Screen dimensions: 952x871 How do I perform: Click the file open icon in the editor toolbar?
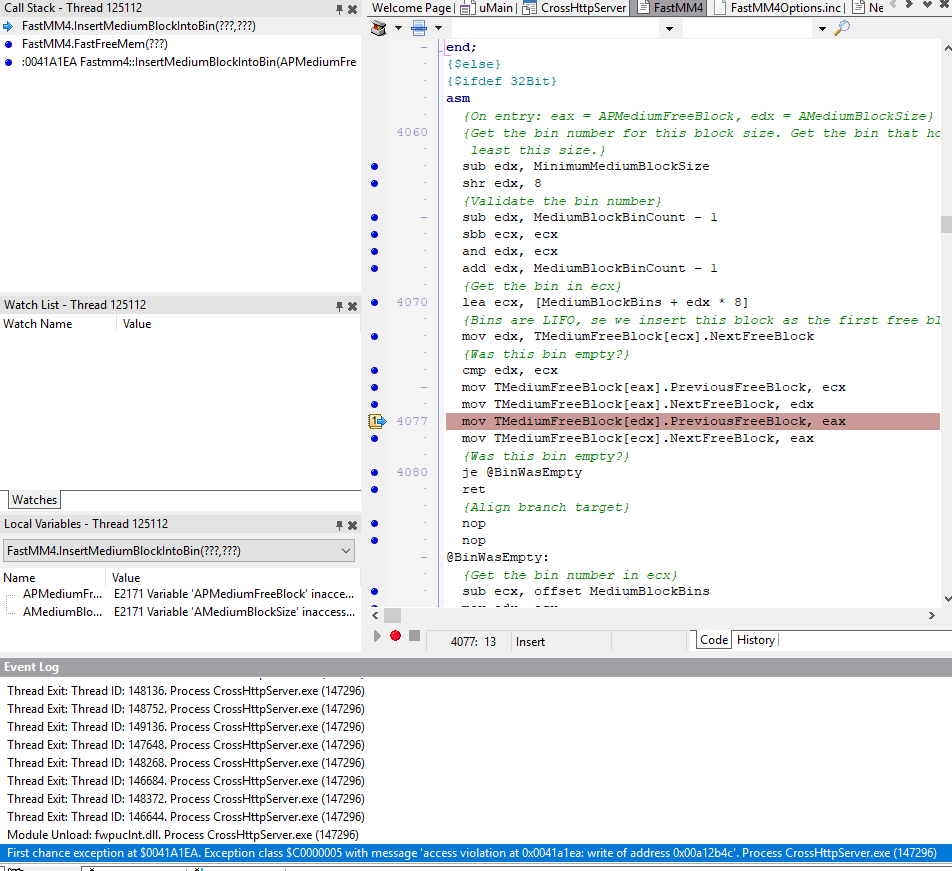(420, 28)
